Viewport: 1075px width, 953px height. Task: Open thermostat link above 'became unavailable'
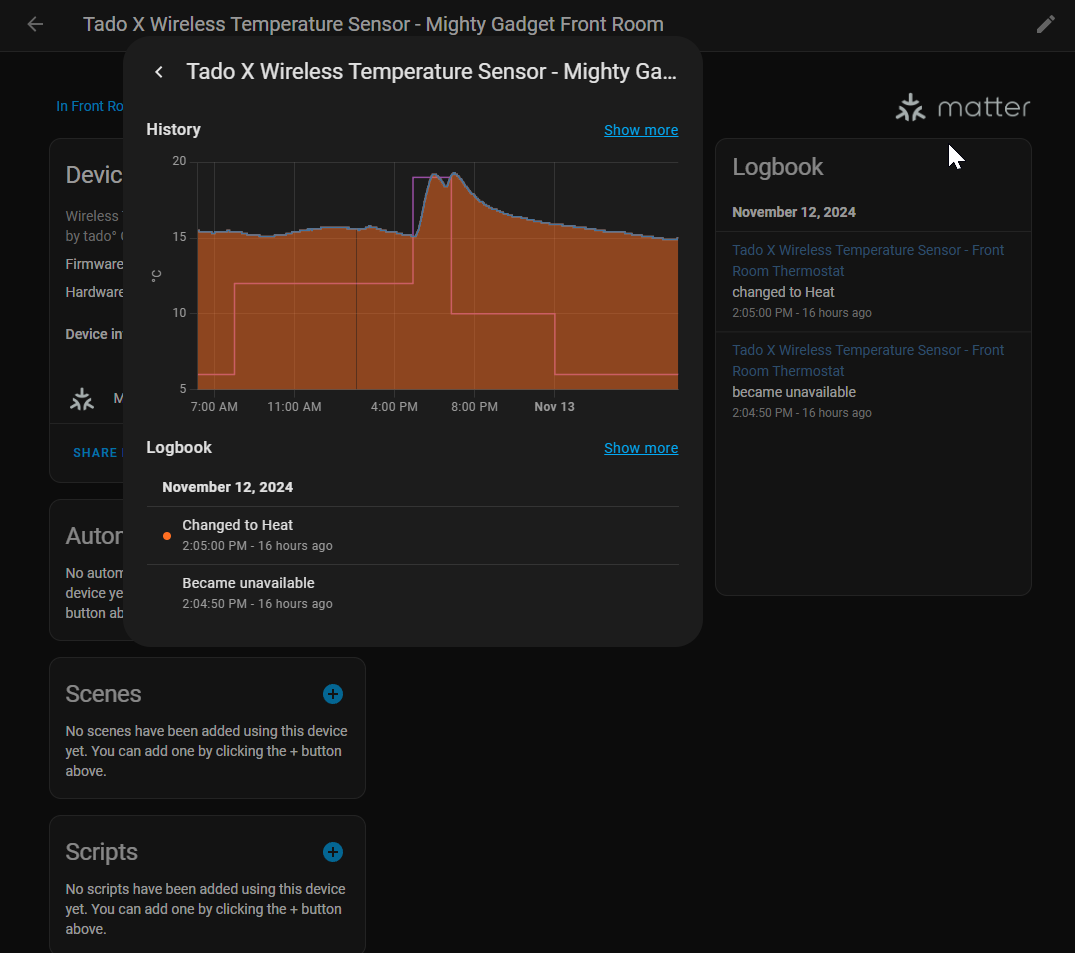867,360
